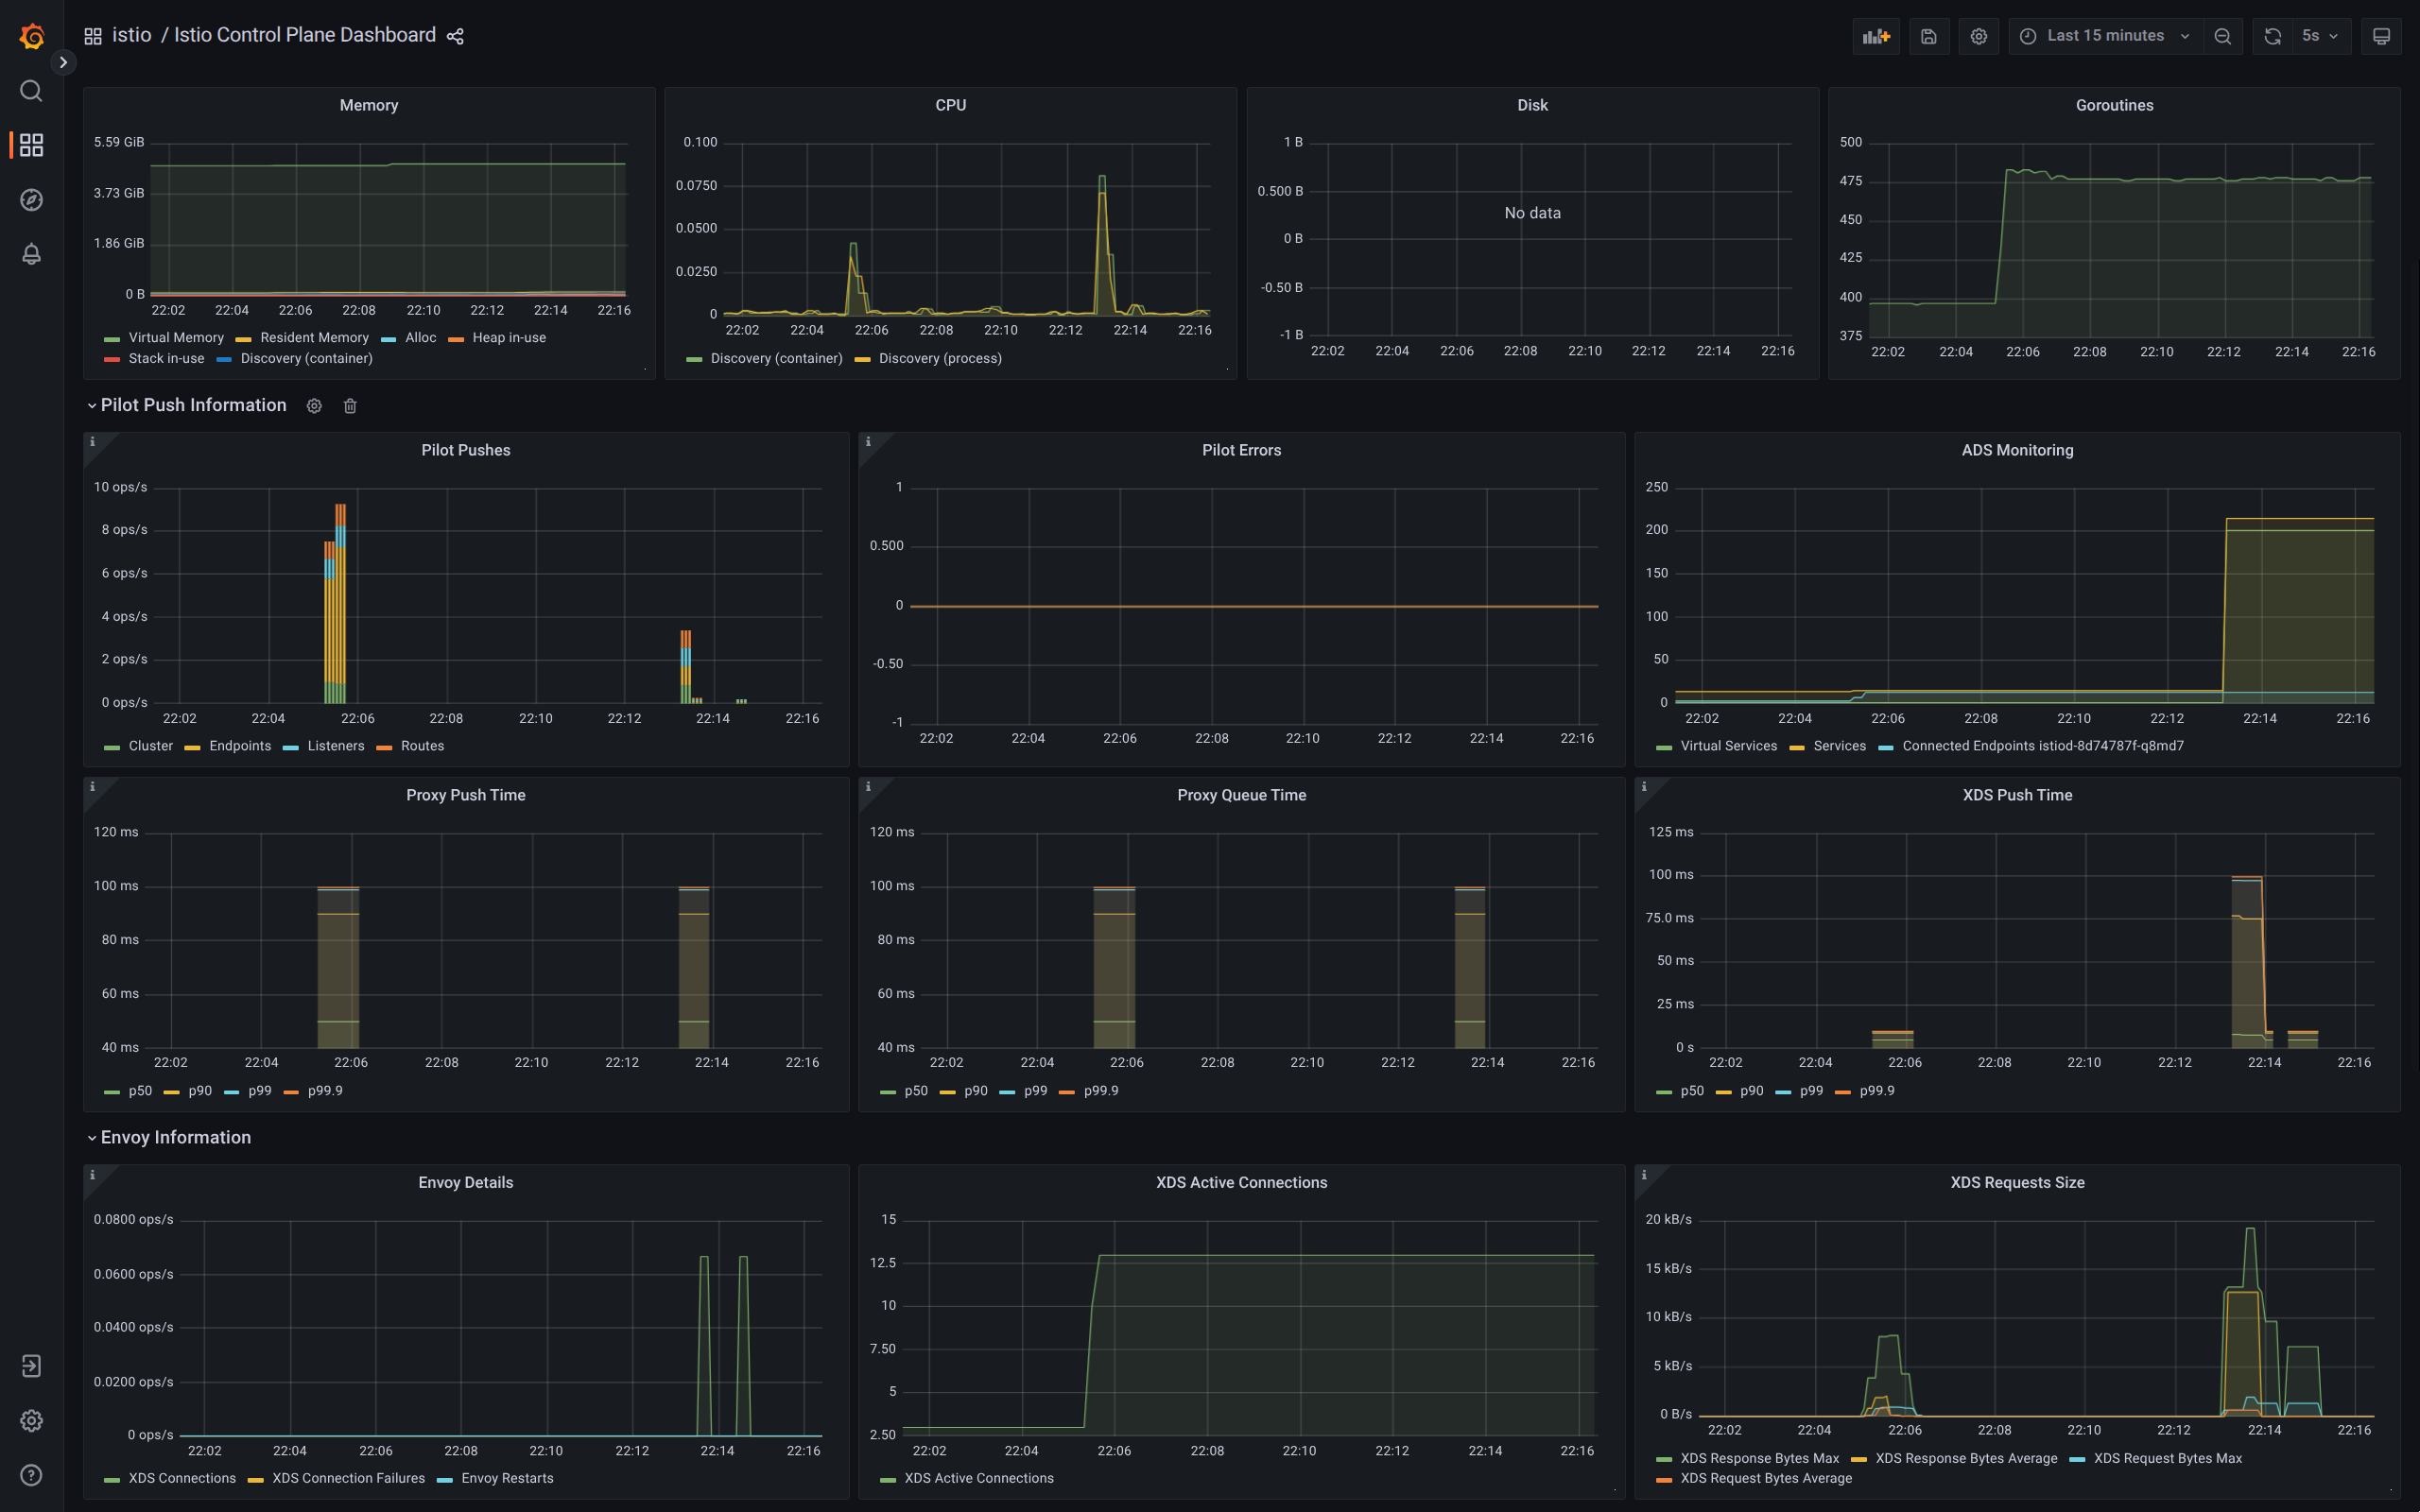Show info for Envoy Details panel

93,1175
